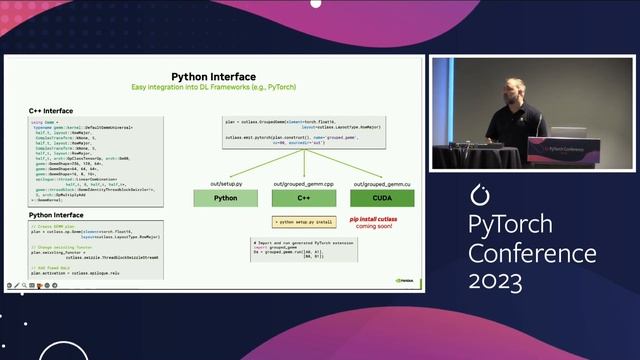Open the more options ellipsis in slideshow toolbar
Viewport: 640px width, 360px height.
click(47, 285)
